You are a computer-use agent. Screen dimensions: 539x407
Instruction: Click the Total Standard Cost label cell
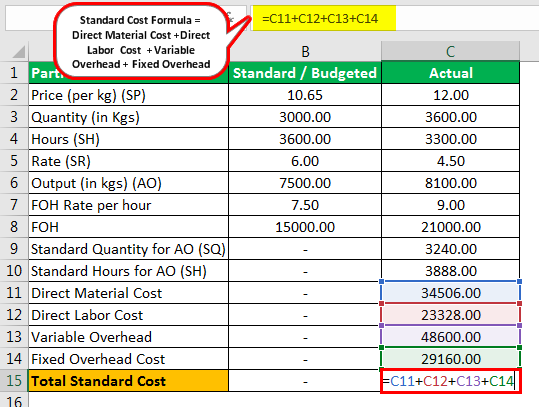pyautogui.click(x=129, y=381)
